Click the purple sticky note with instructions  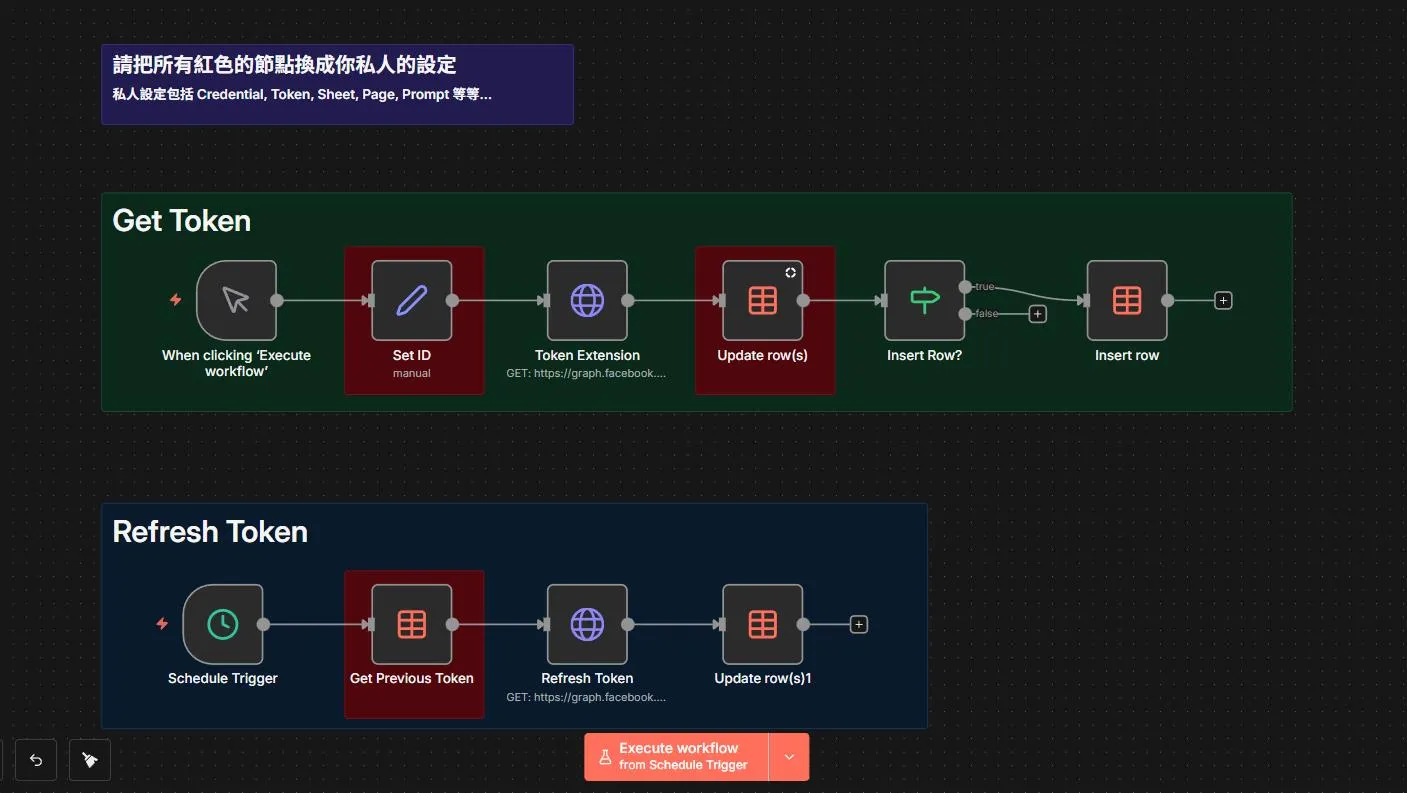[x=337, y=84]
